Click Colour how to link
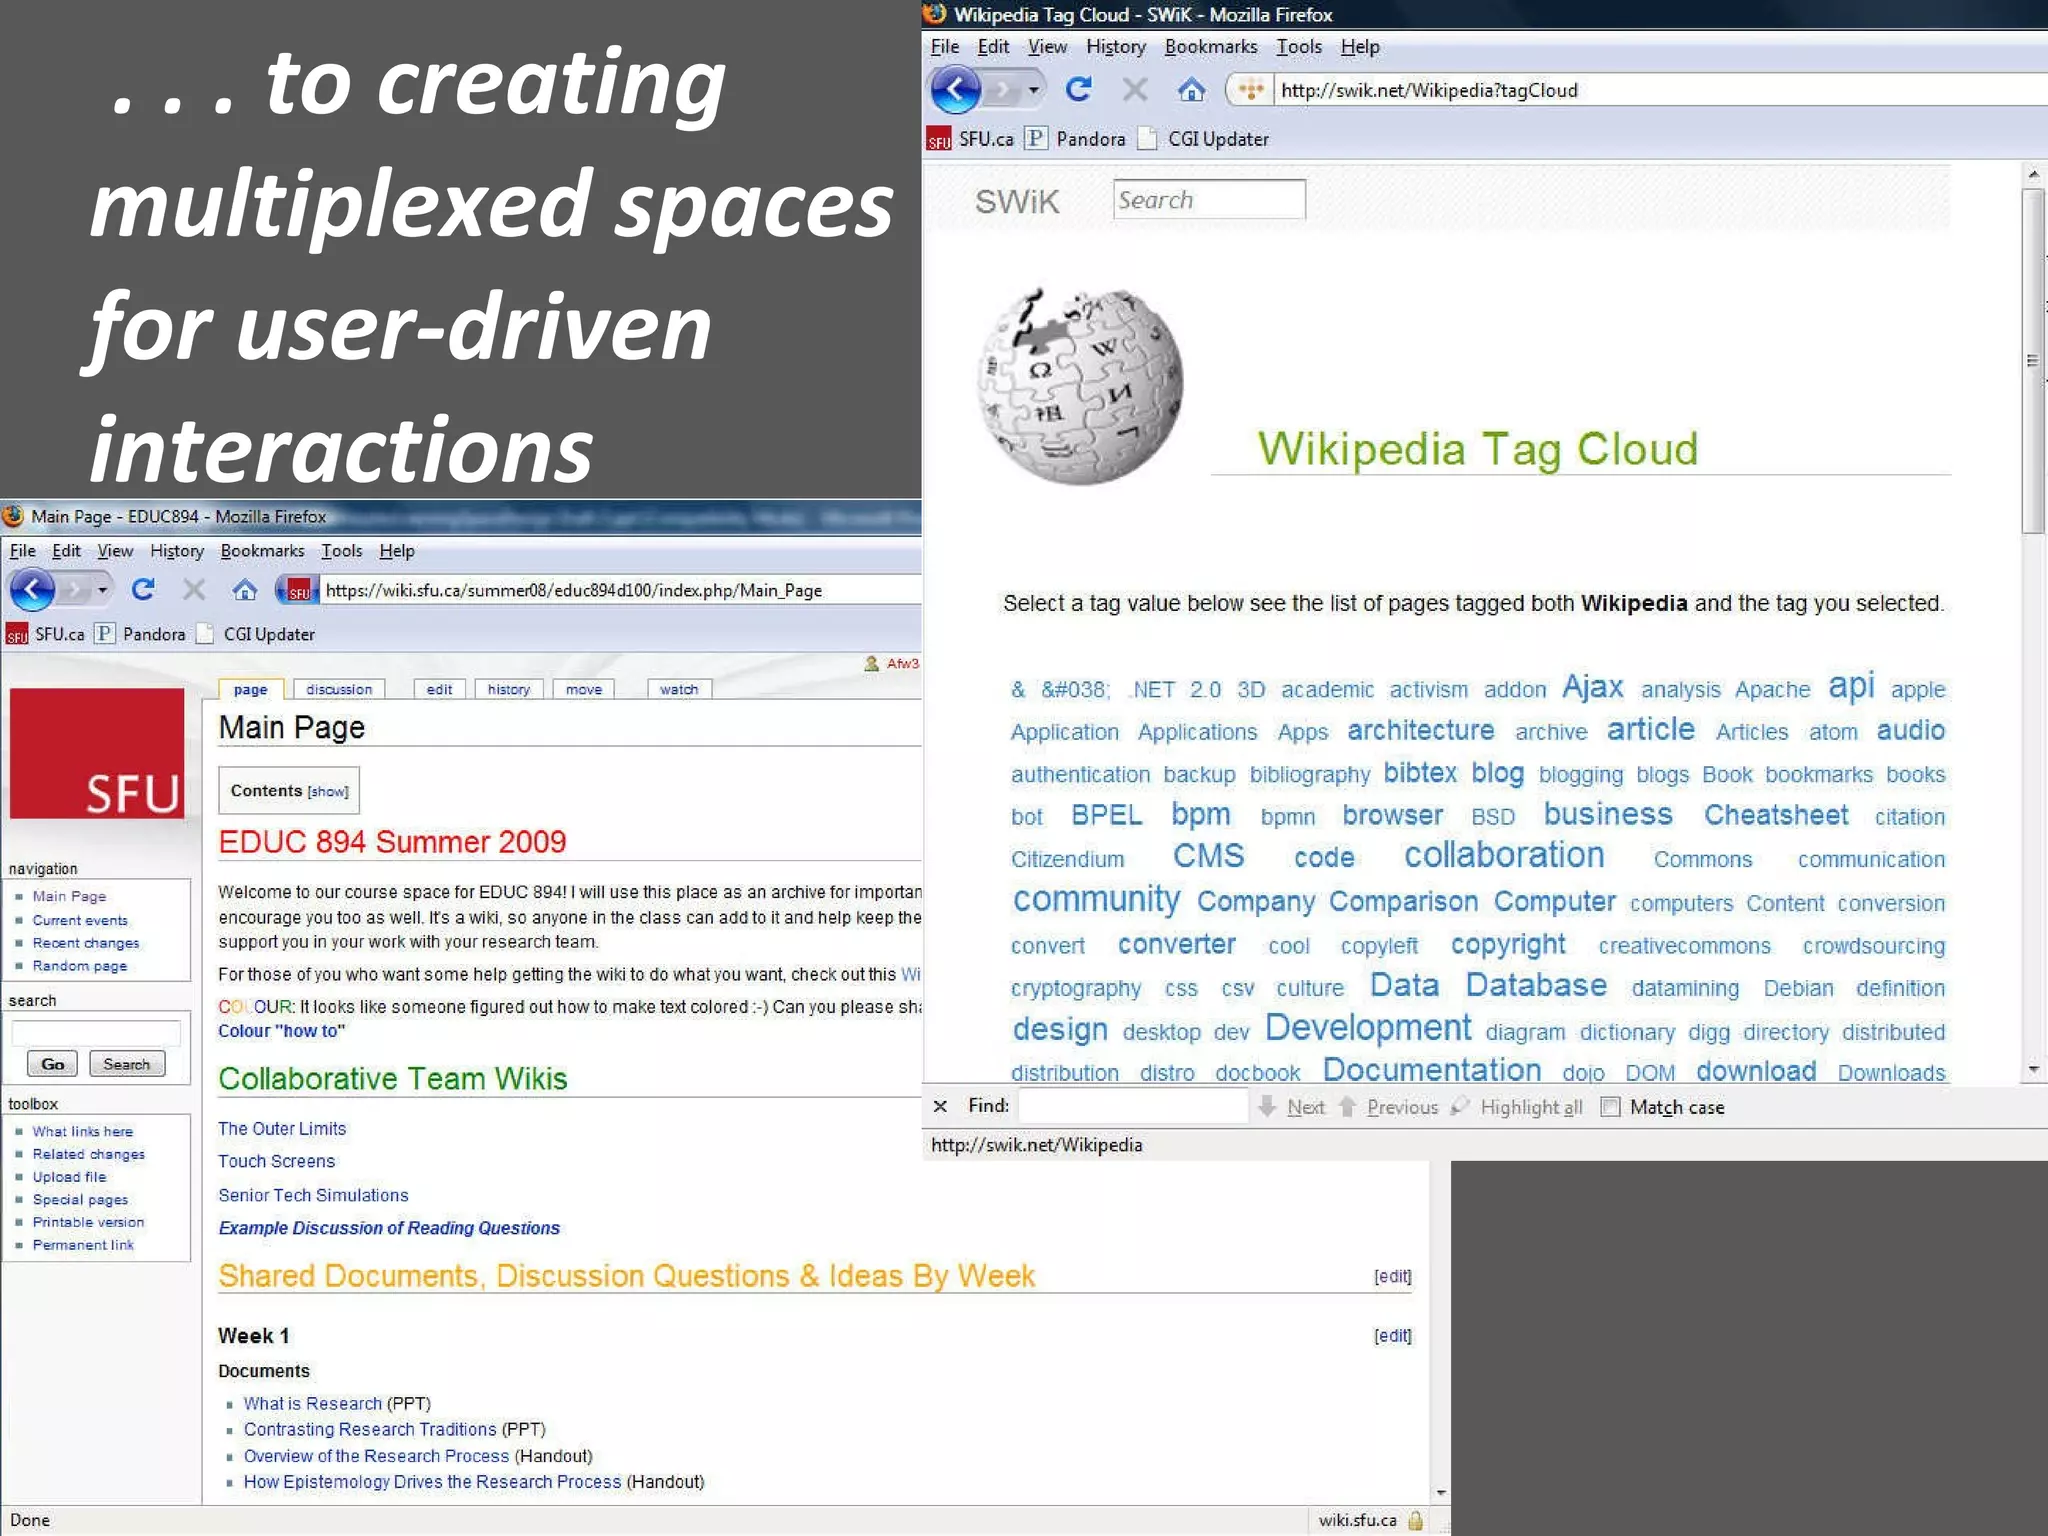 pyautogui.click(x=281, y=1031)
